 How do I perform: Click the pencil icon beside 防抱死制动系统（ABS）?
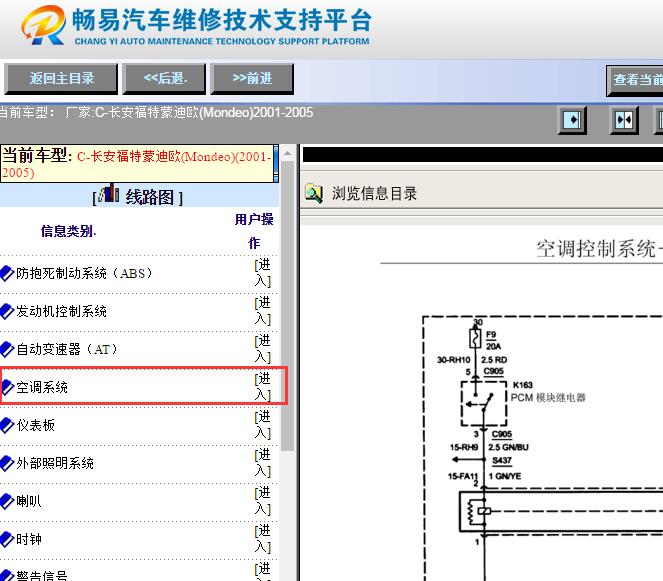click(x=7, y=274)
